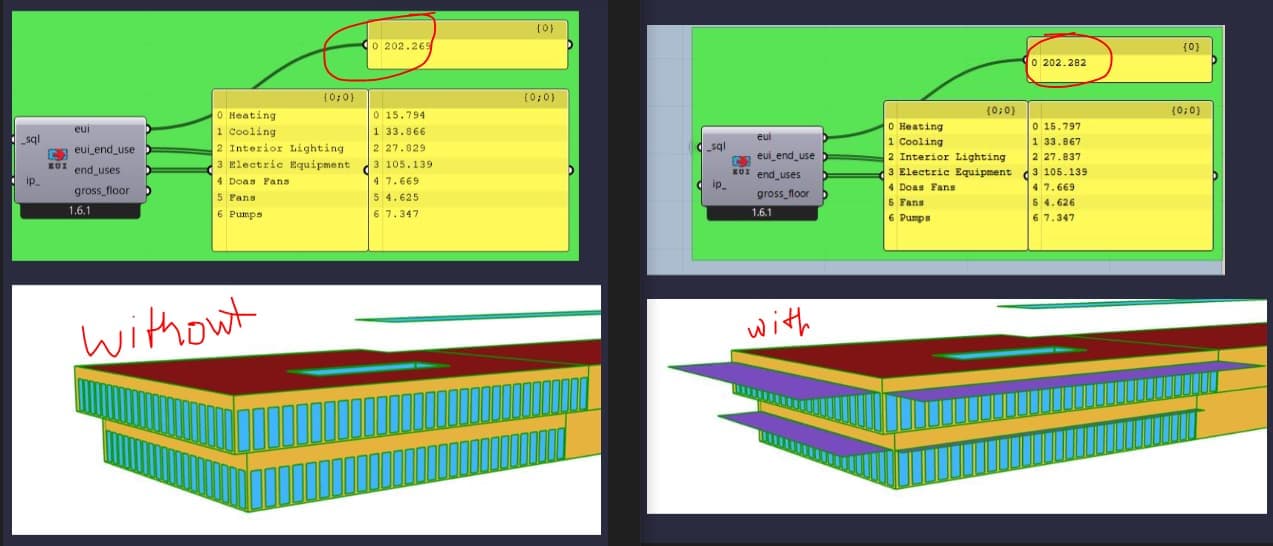
Task: Click the 1.6.1 version label on right component
Action: (x=761, y=213)
